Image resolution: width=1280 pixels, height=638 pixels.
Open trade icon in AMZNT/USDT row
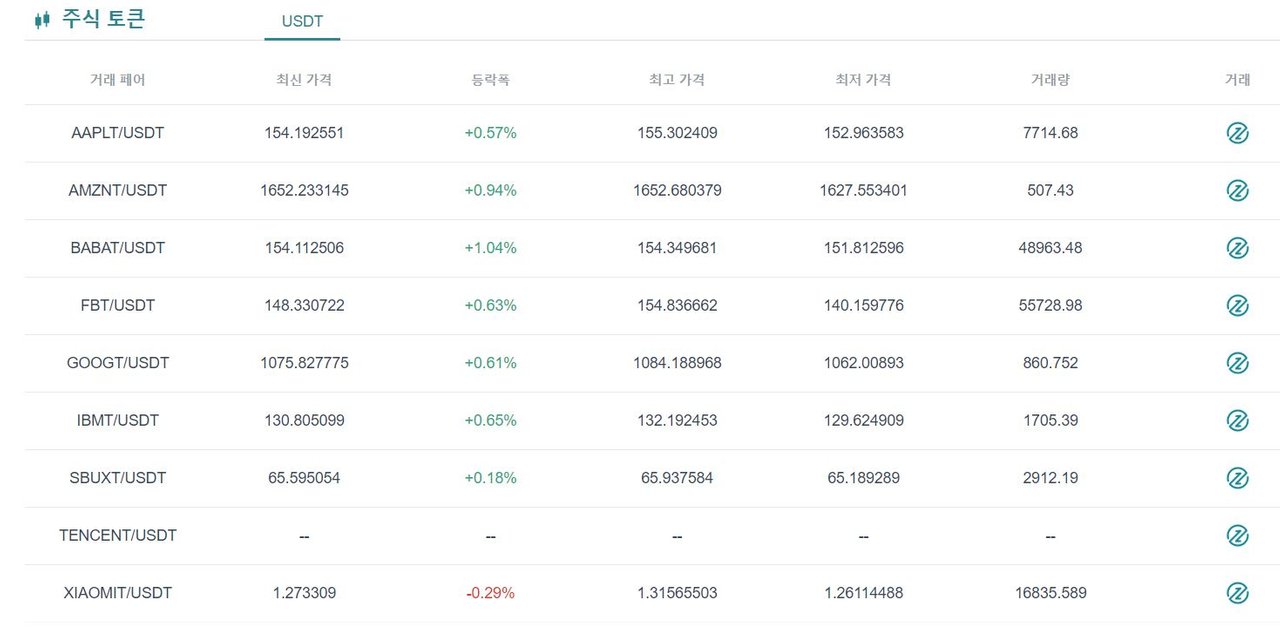(1237, 190)
